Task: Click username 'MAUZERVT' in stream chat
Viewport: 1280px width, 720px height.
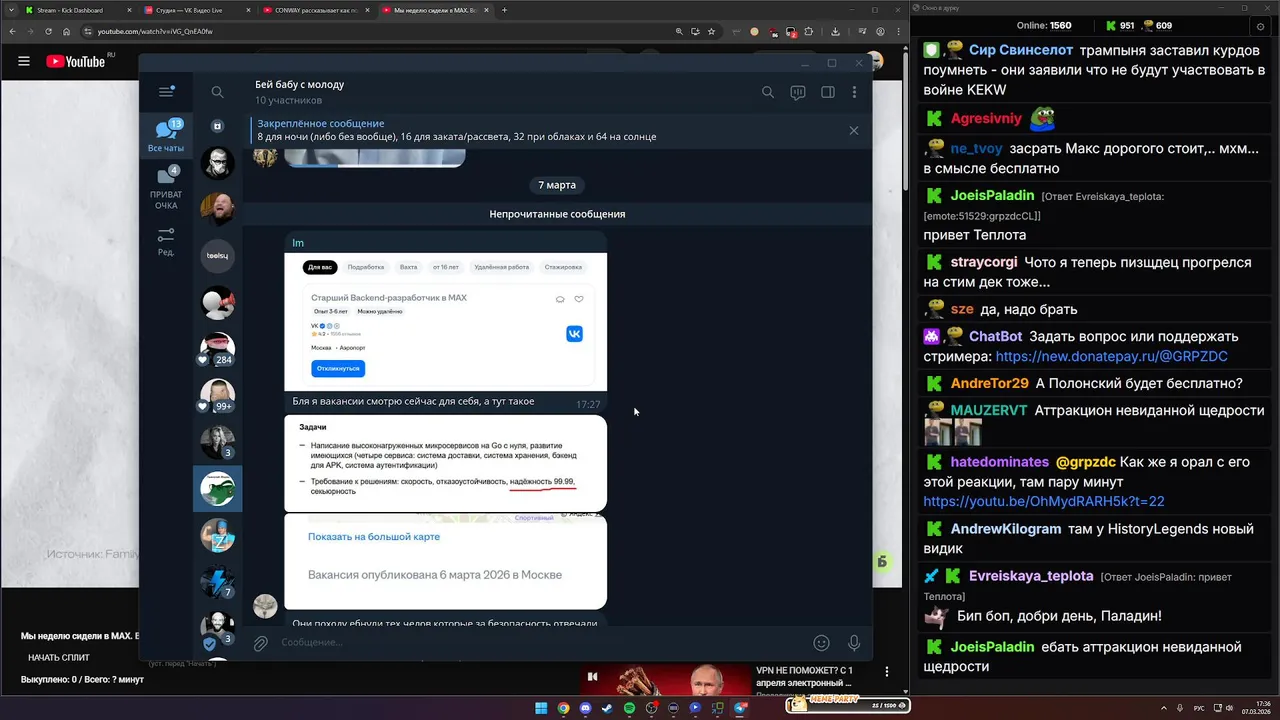Action: coord(988,410)
